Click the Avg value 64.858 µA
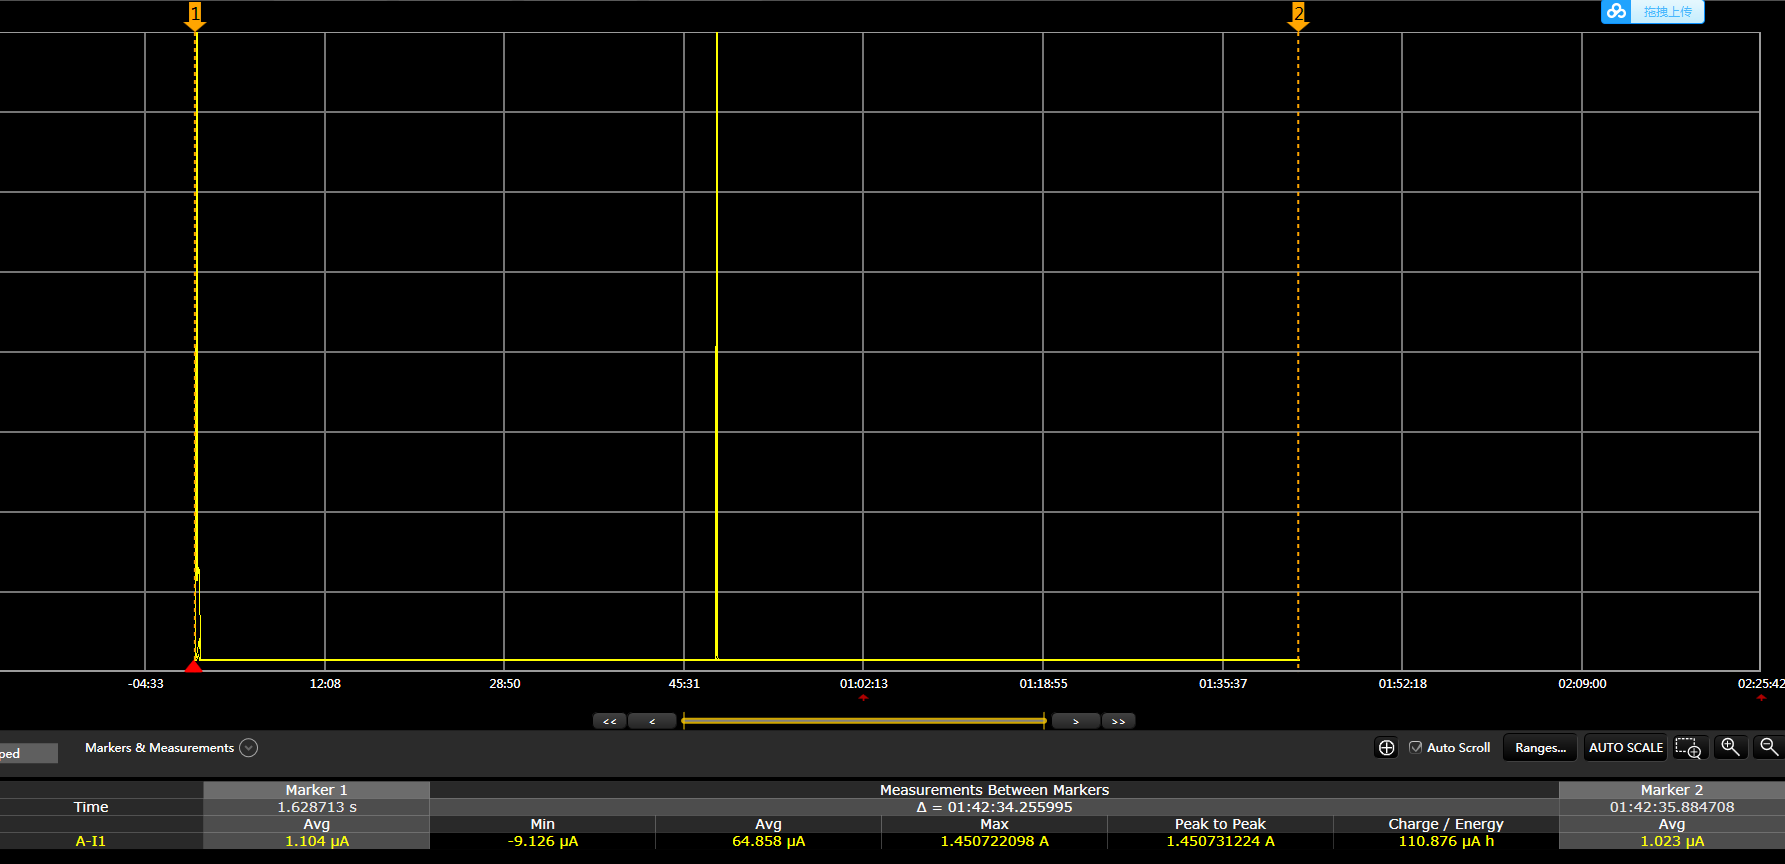The height and width of the screenshot is (864, 1785). [768, 841]
